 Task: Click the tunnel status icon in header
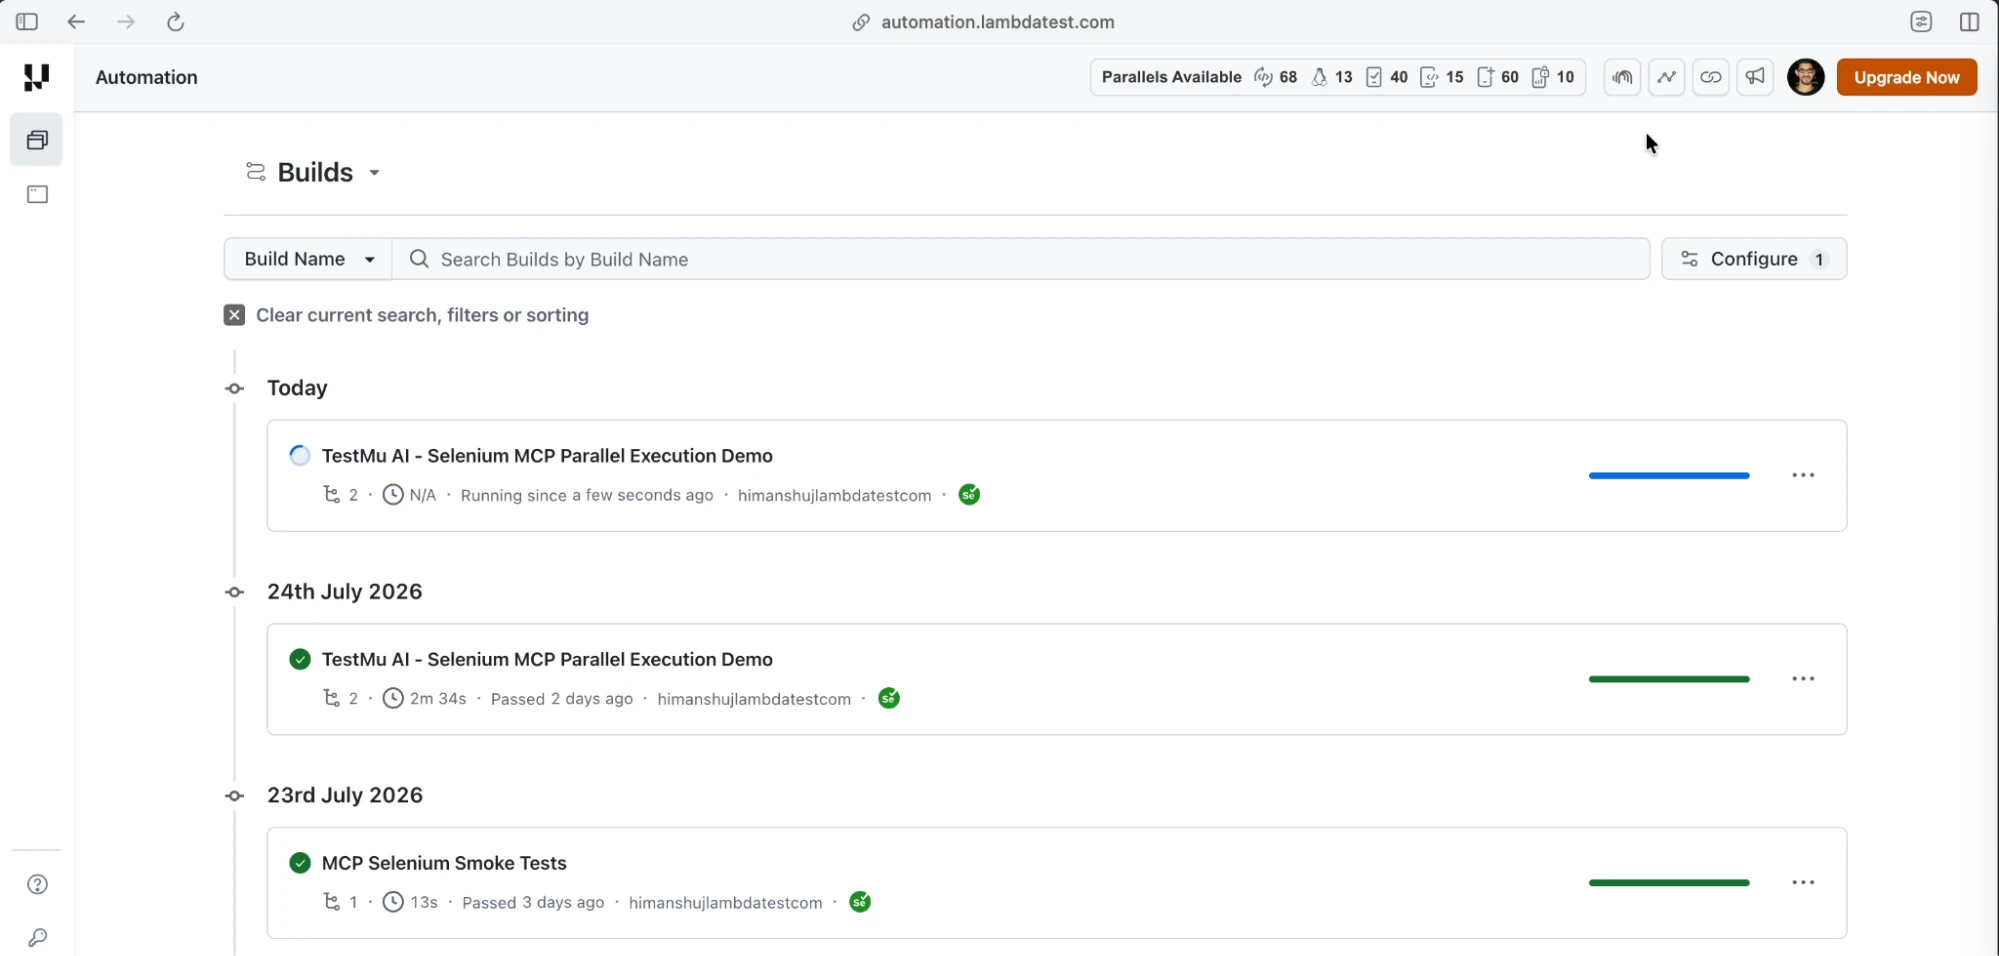(1622, 77)
